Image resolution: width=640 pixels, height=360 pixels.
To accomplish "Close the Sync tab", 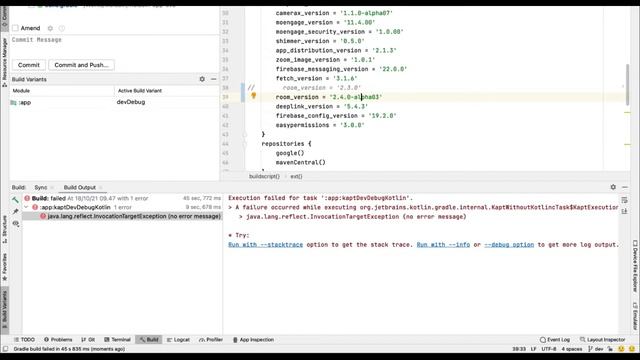I will [x=52, y=188].
